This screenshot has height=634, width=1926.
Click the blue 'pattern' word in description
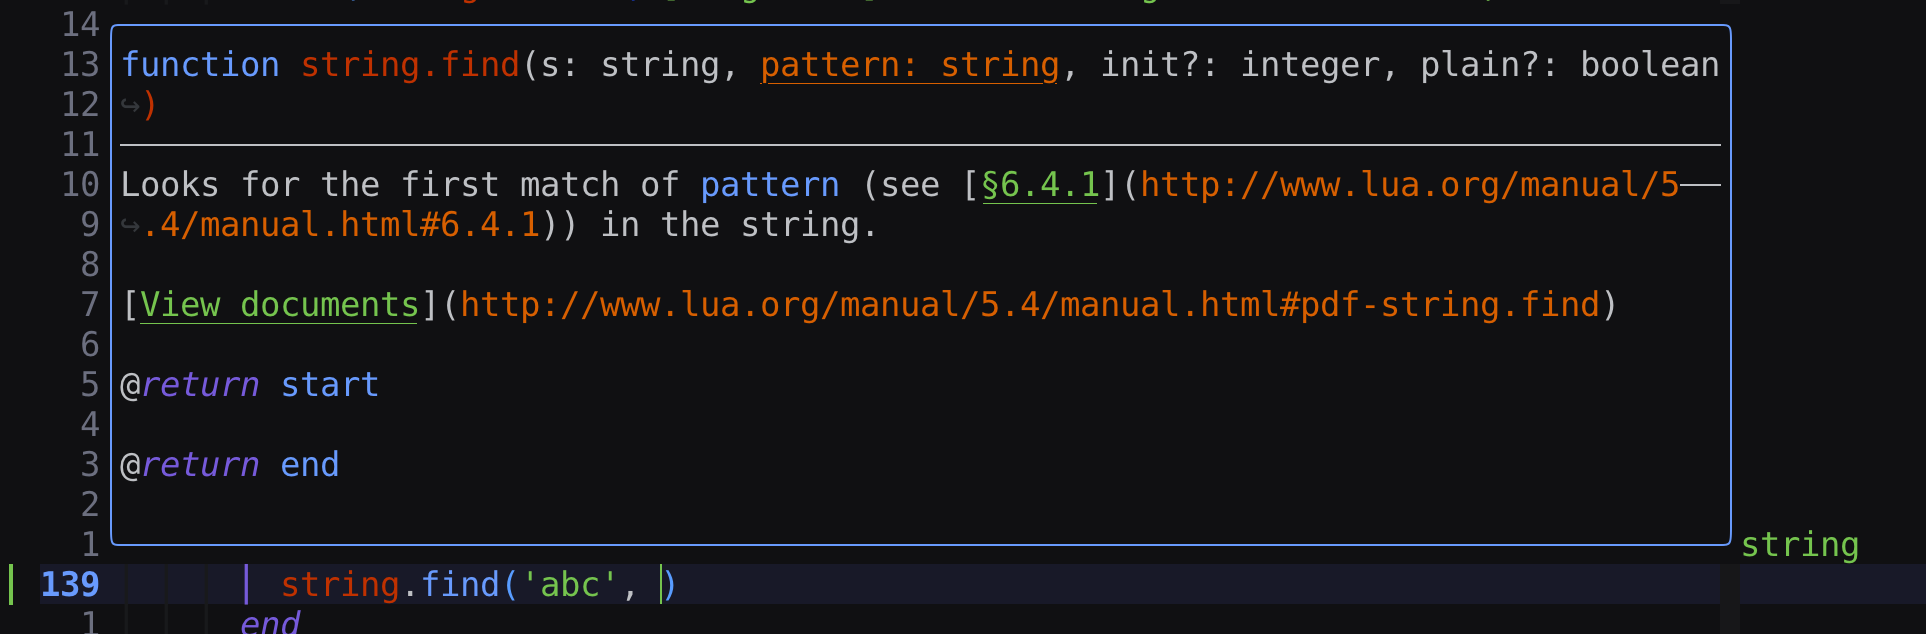[x=769, y=185]
